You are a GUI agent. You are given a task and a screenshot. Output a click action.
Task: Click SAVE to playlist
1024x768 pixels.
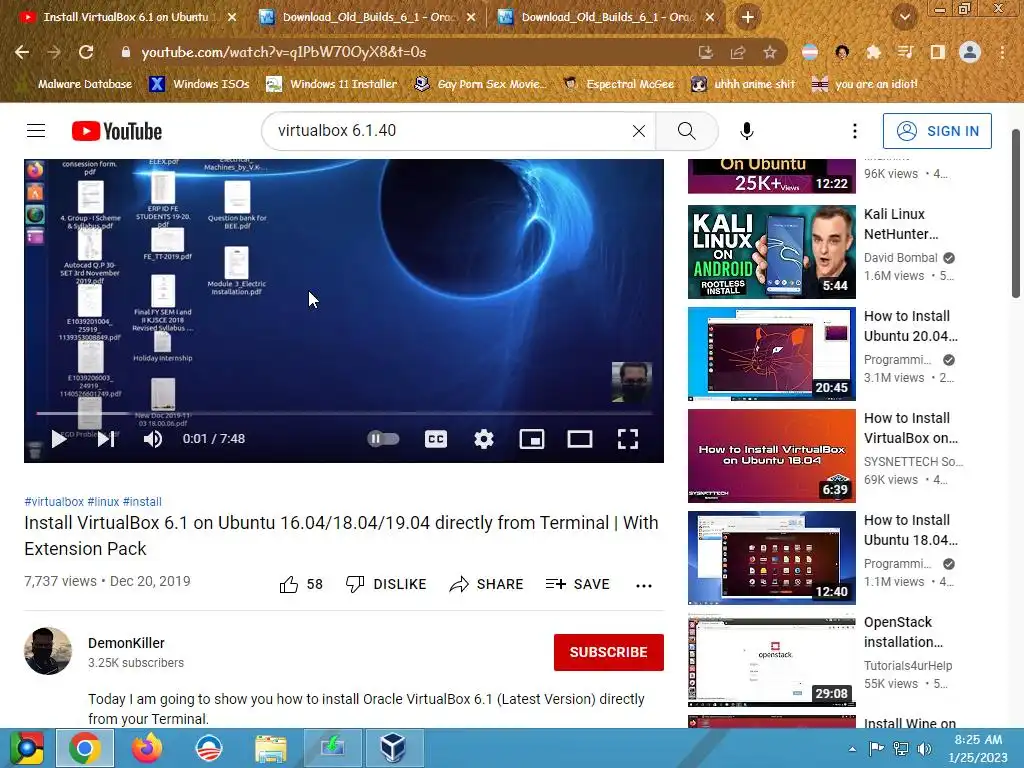point(577,584)
